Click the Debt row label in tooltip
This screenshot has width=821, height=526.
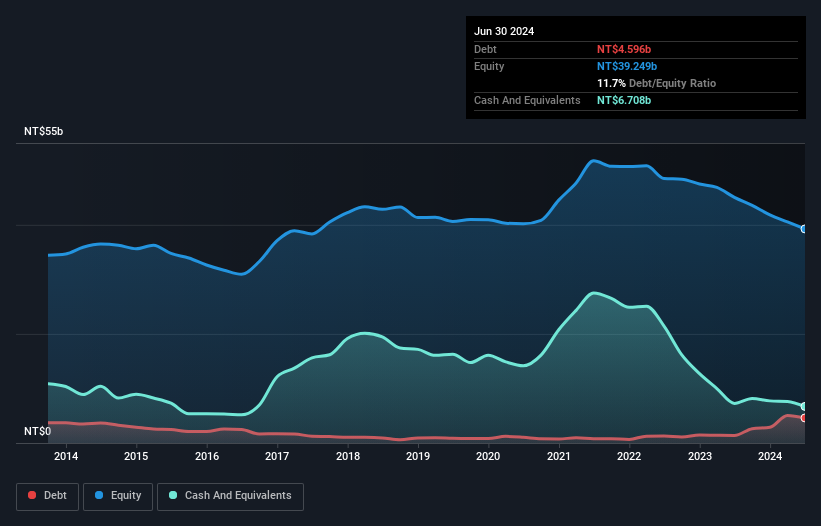click(485, 49)
